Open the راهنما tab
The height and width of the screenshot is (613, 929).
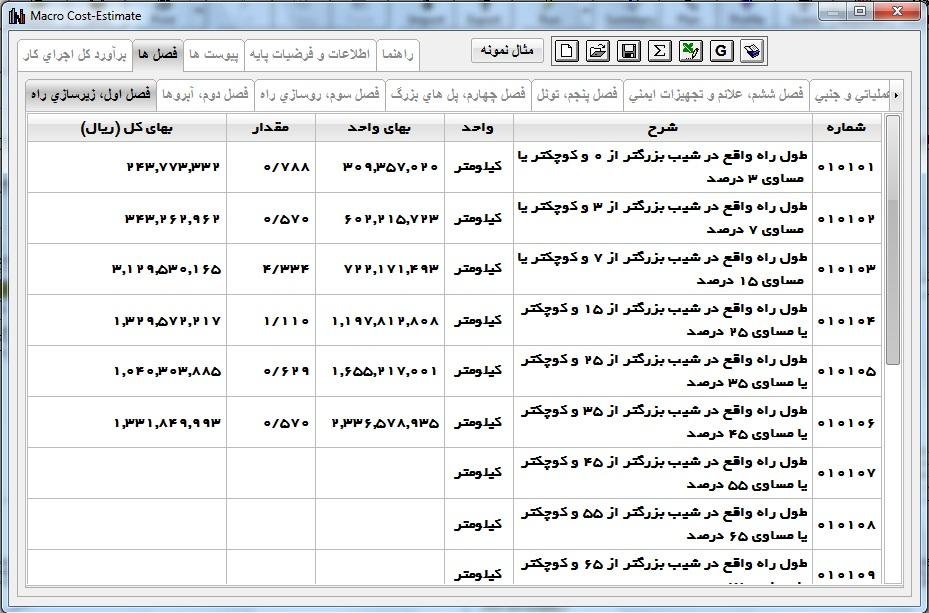[x=397, y=54]
